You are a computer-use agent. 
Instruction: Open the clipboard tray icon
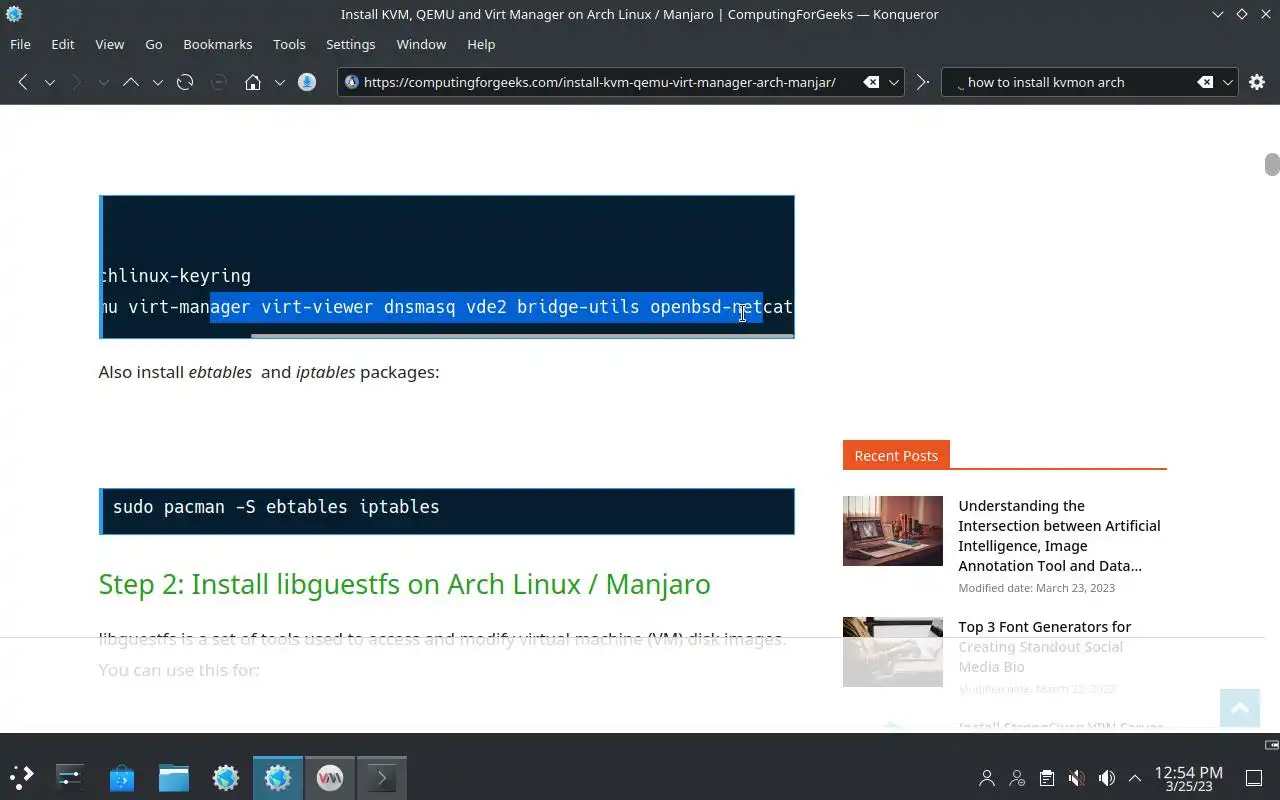(1046, 777)
